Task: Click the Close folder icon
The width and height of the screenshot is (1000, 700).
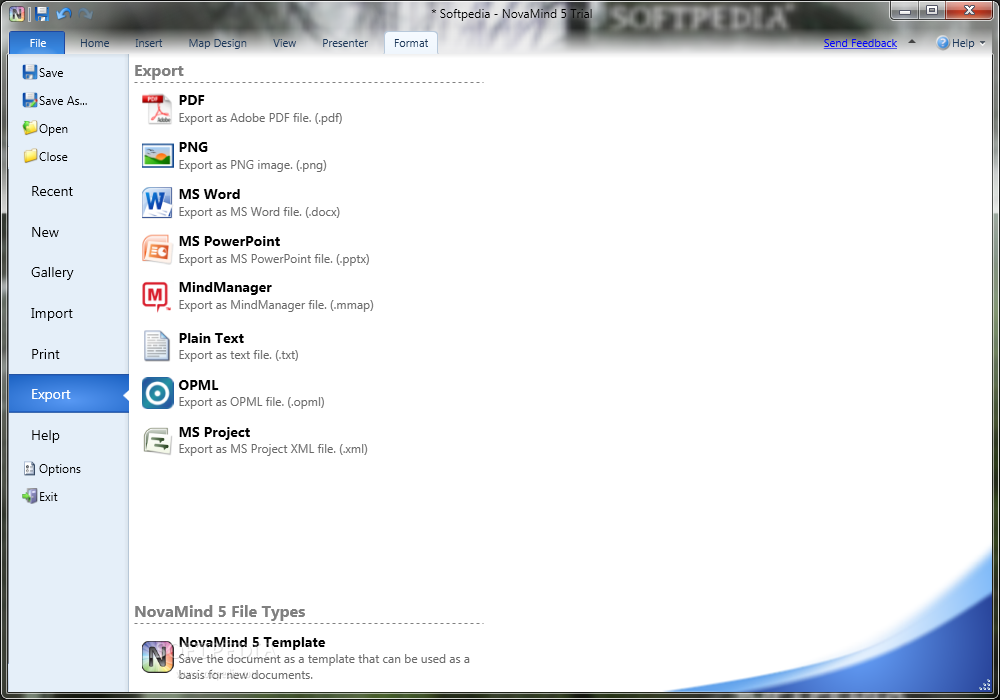Action: [29, 156]
